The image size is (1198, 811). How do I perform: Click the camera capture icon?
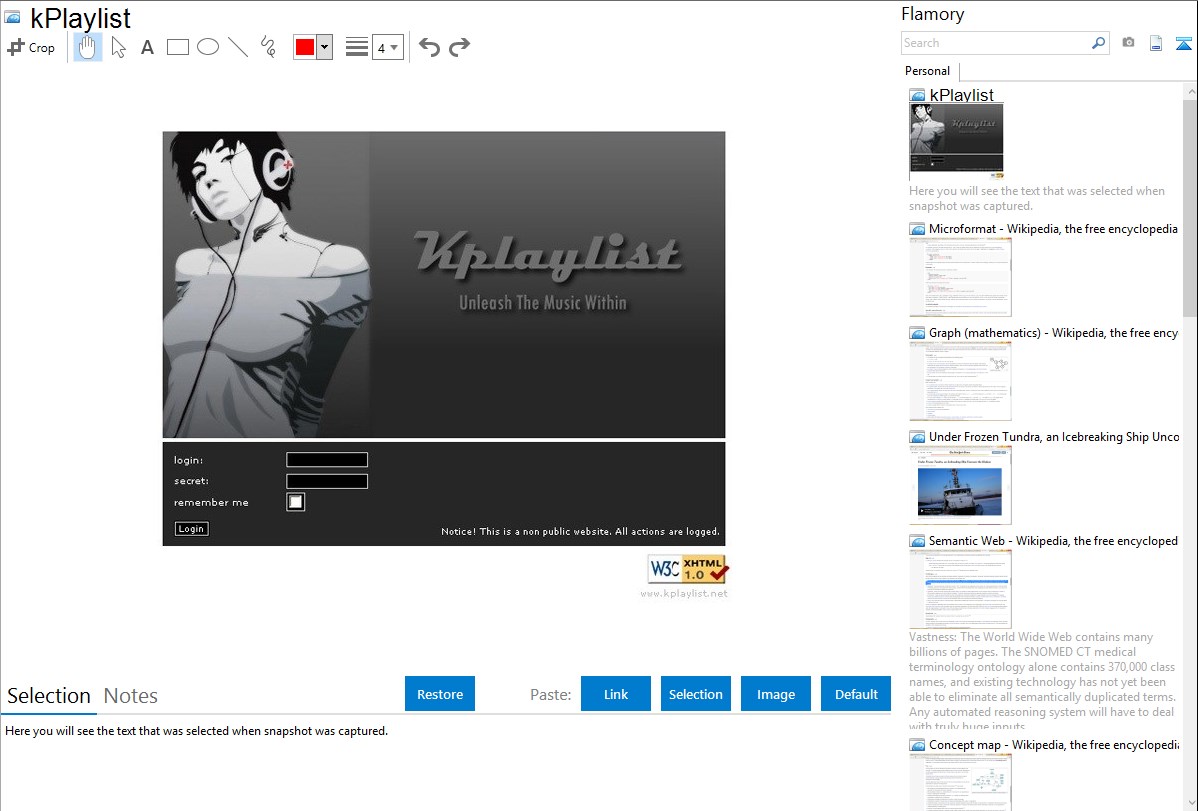(1128, 43)
